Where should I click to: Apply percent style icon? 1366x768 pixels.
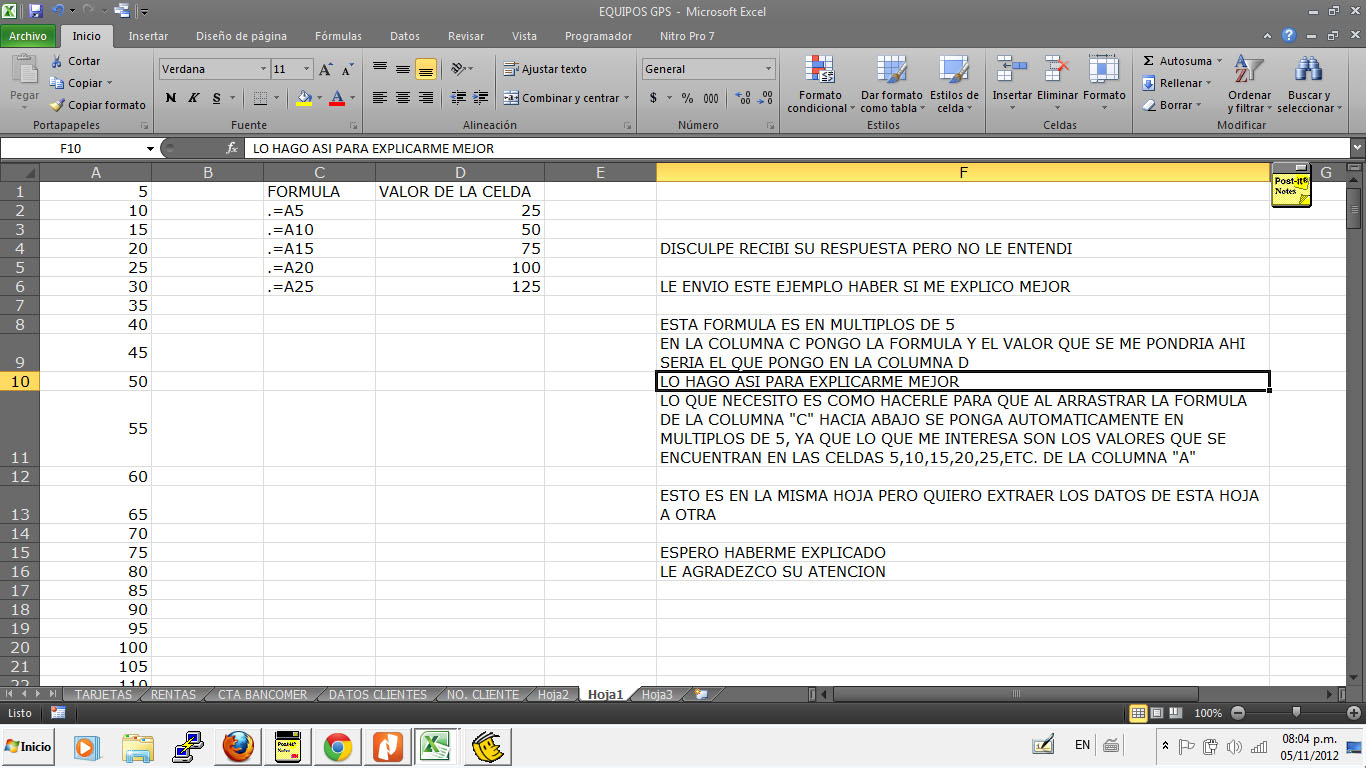(687, 98)
